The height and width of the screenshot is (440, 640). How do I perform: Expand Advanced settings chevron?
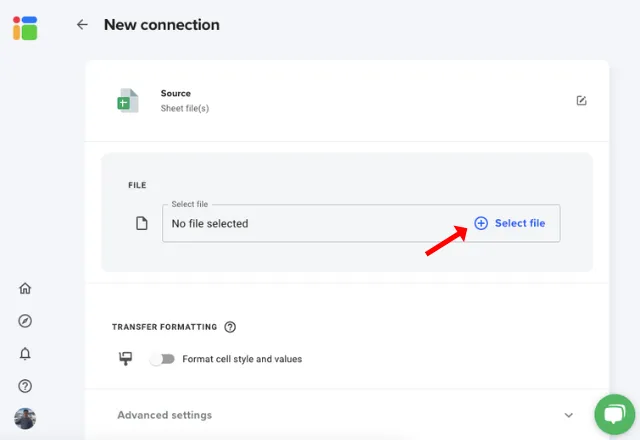[569, 415]
